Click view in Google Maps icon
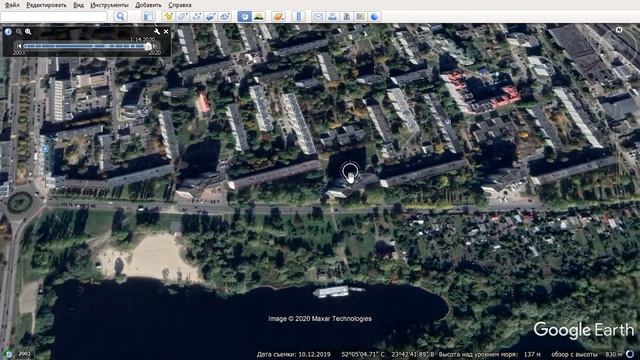Screen dimensions: 640x360 [x=360, y=16]
